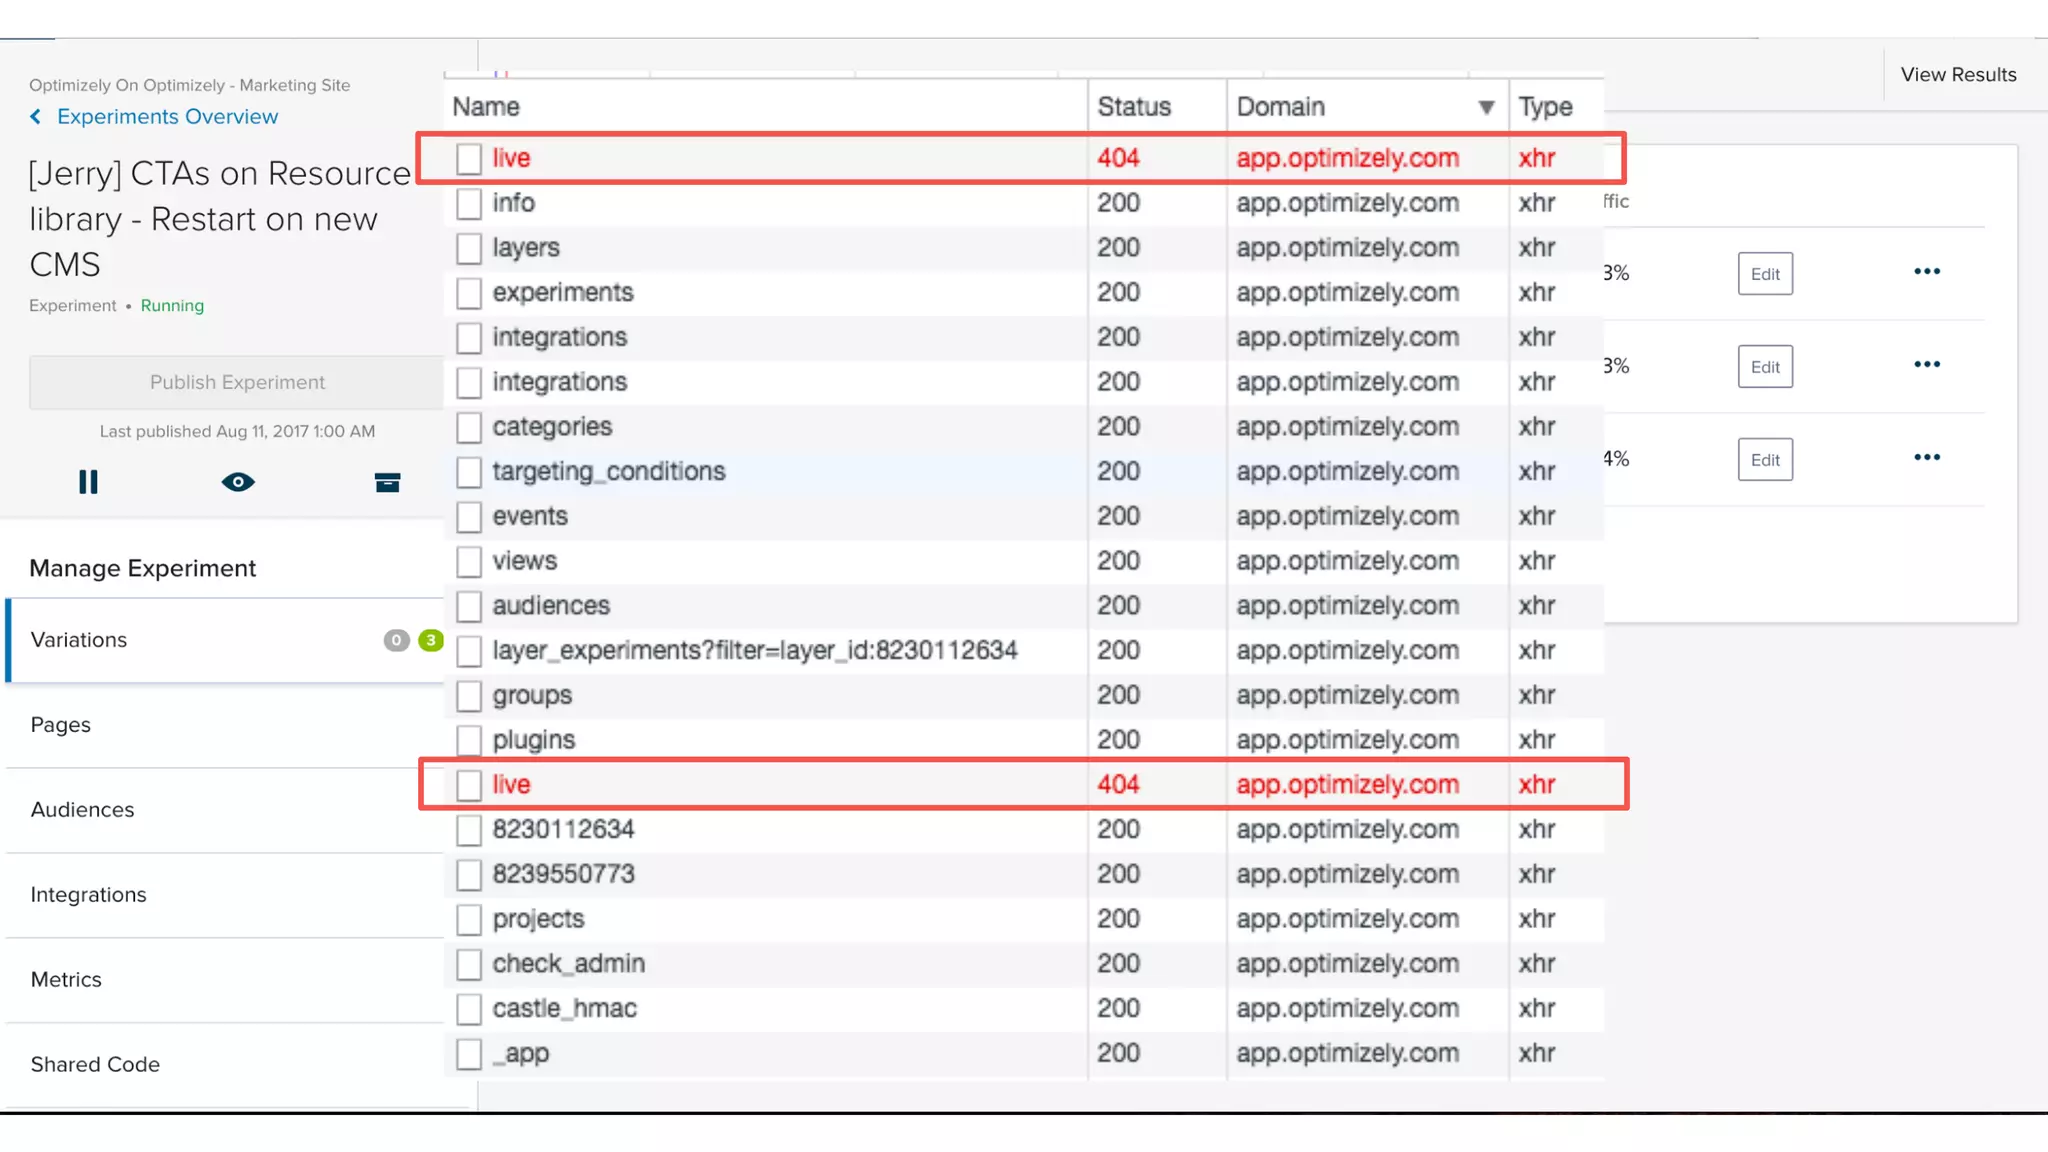Click Edit for the first variation
Viewport: 2048px width, 1152px height.
[1764, 274]
